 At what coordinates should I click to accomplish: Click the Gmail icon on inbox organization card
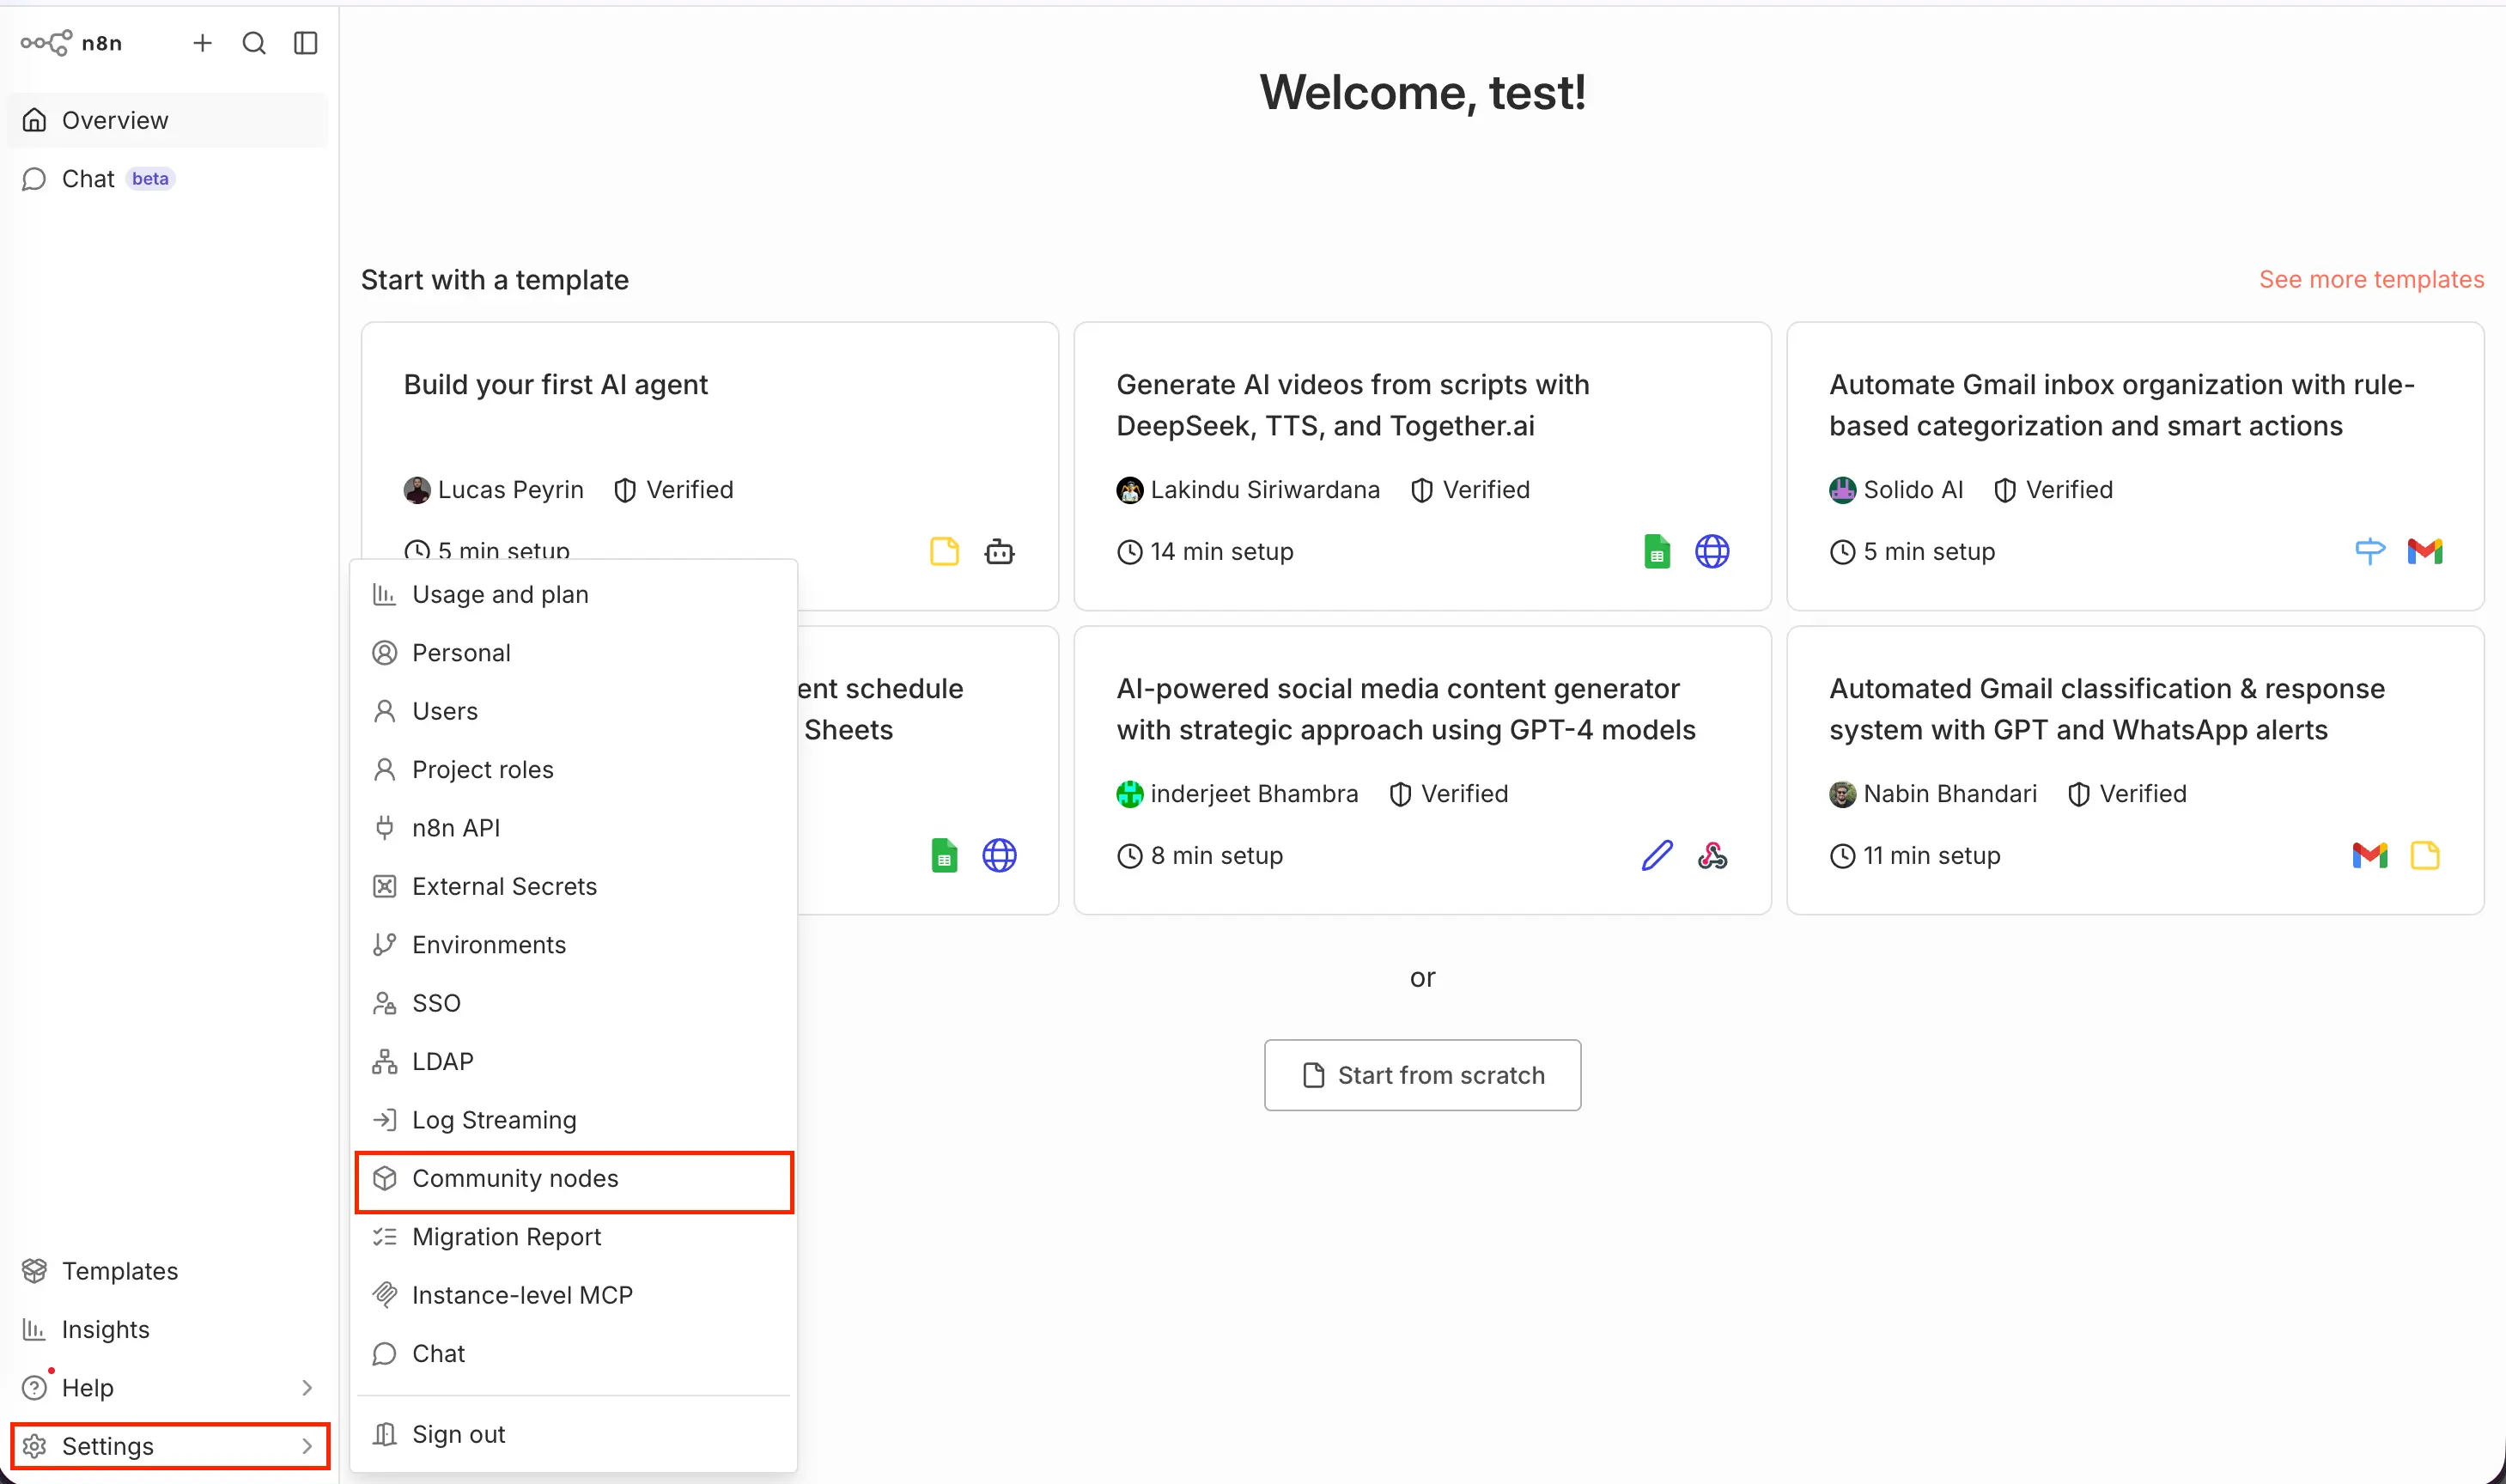click(x=2425, y=551)
